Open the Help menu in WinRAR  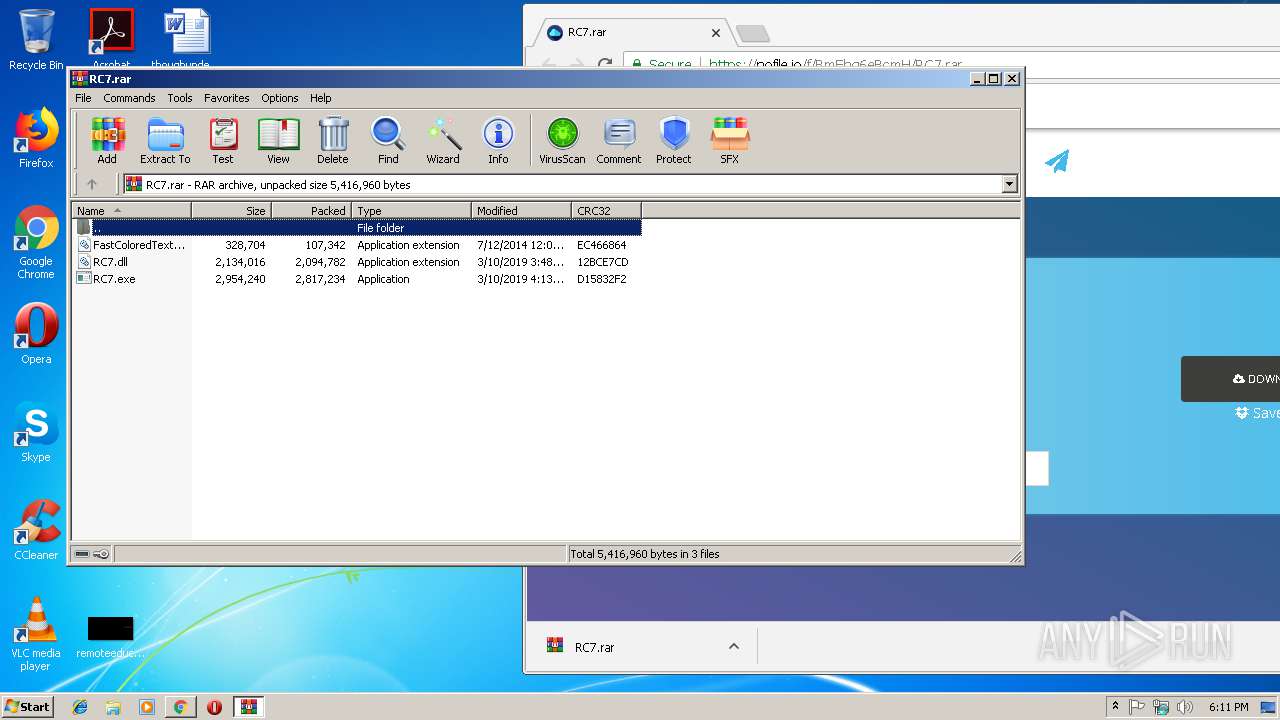320,98
